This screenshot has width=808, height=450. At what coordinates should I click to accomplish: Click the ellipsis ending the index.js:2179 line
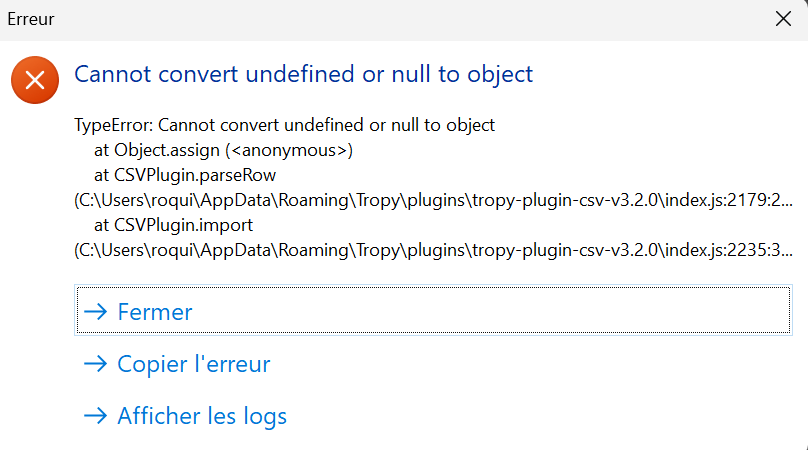(x=785, y=202)
